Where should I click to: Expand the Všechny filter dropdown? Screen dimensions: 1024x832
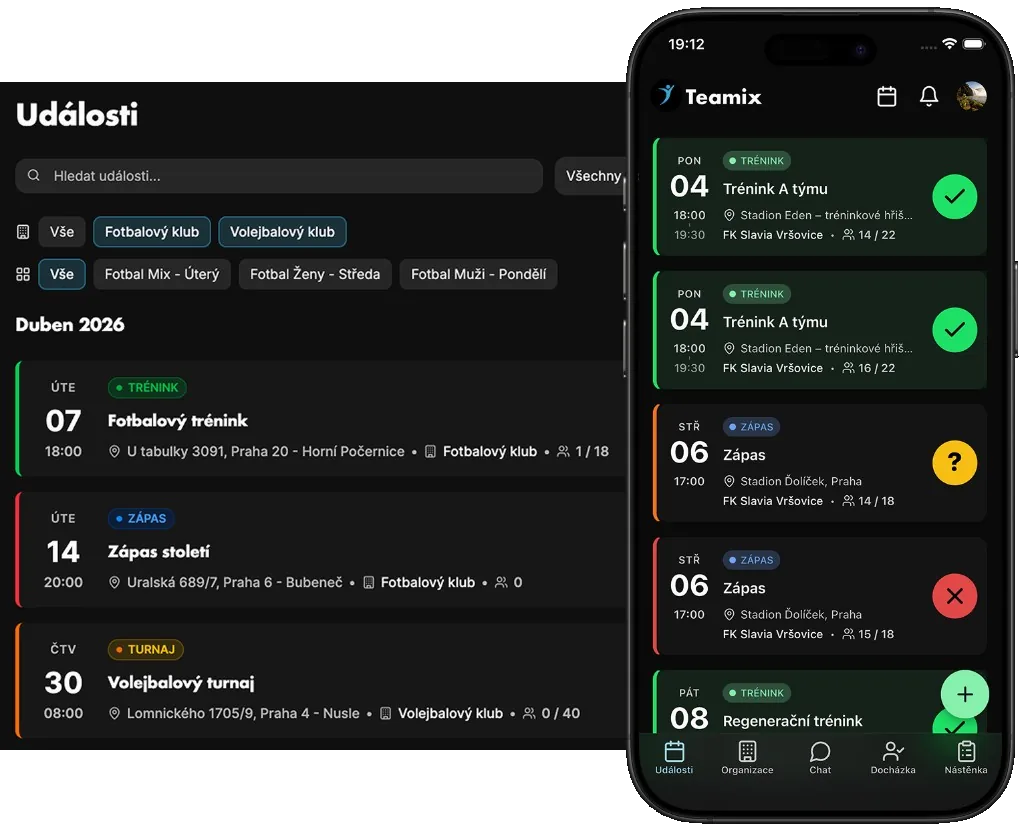[592, 176]
